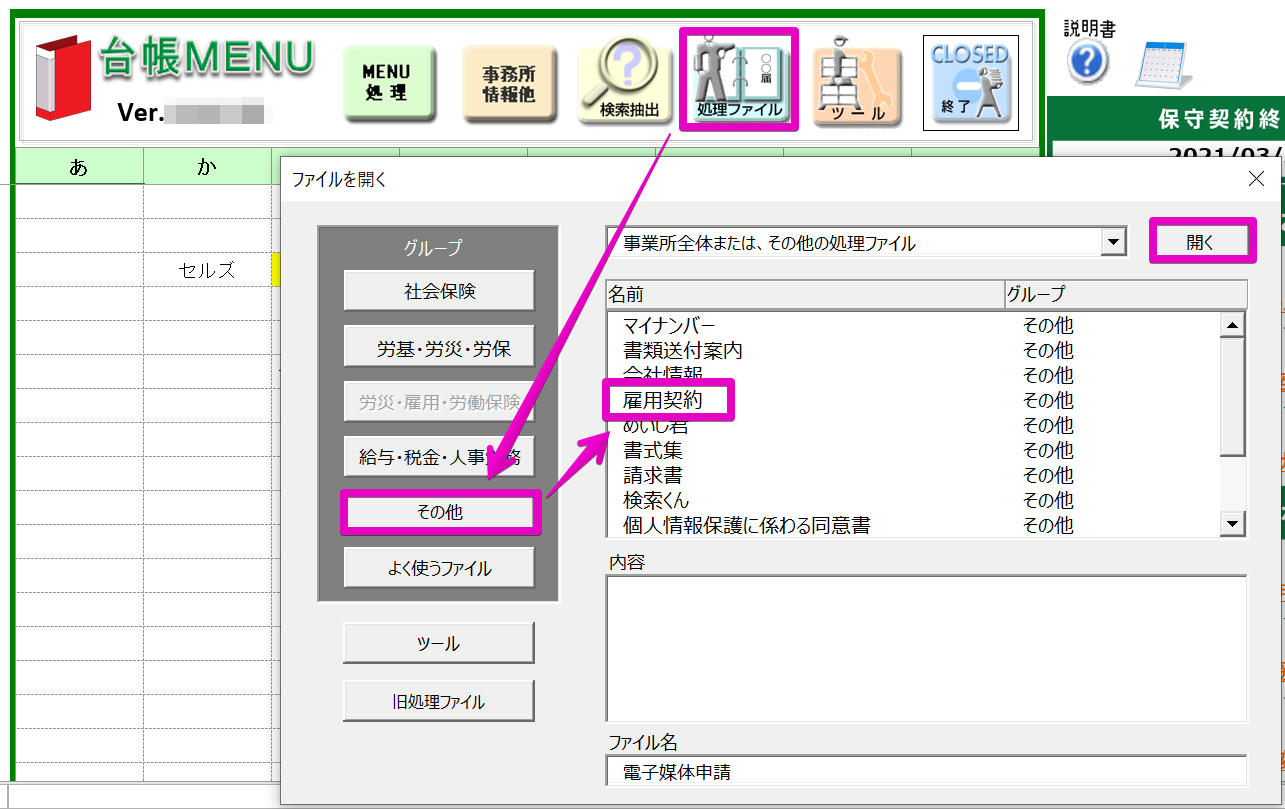Click the 内容 description text area
The width and height of the screenshot is (1285, 809).
click(x=926, y=648)
